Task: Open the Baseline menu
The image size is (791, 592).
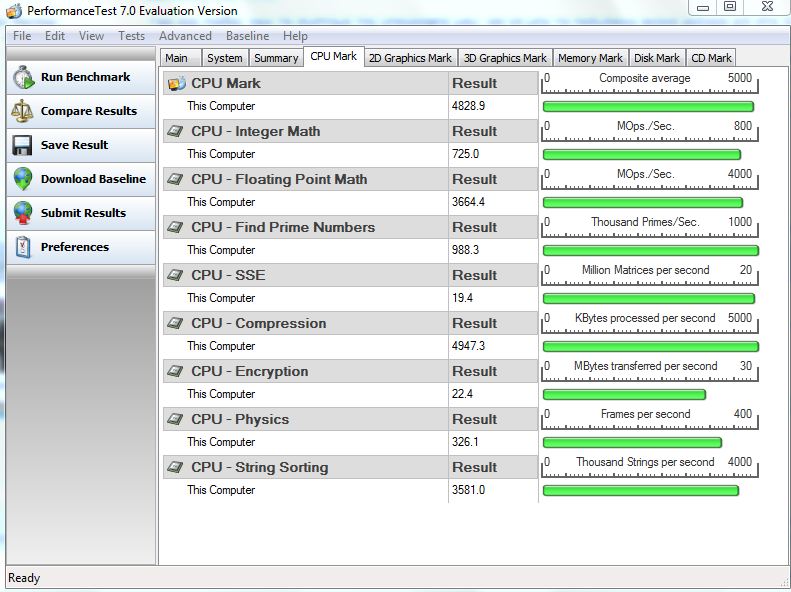Action: 247,36
